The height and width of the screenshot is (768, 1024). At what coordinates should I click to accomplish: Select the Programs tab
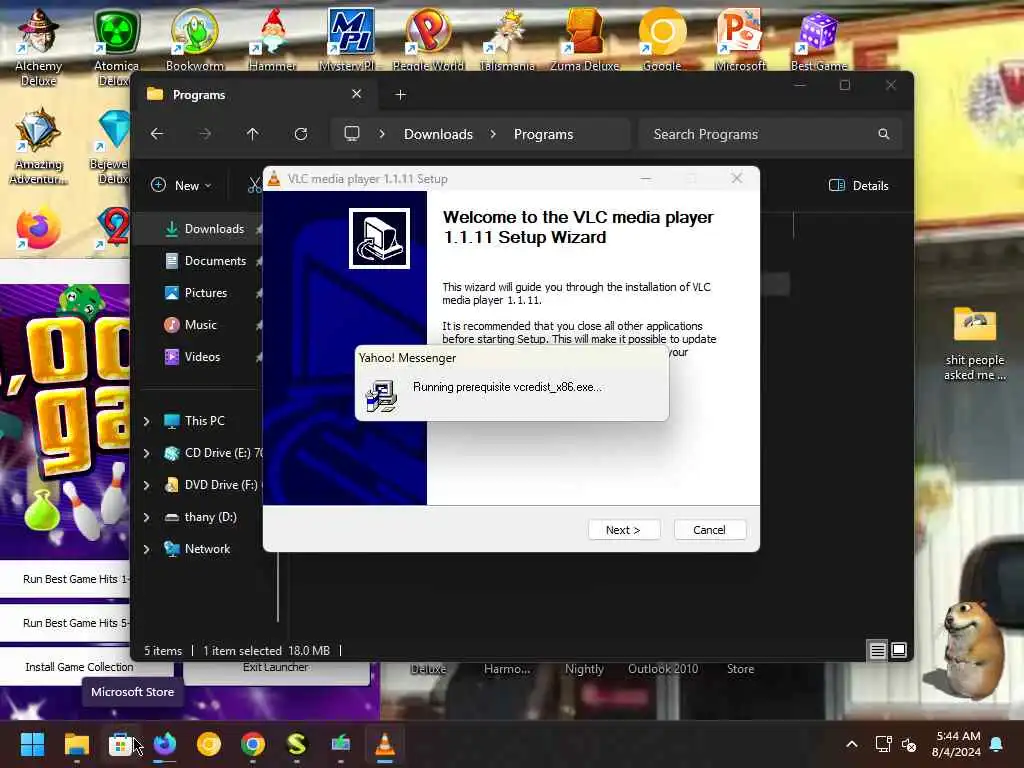pyautogui.click(x=255, y=95)
